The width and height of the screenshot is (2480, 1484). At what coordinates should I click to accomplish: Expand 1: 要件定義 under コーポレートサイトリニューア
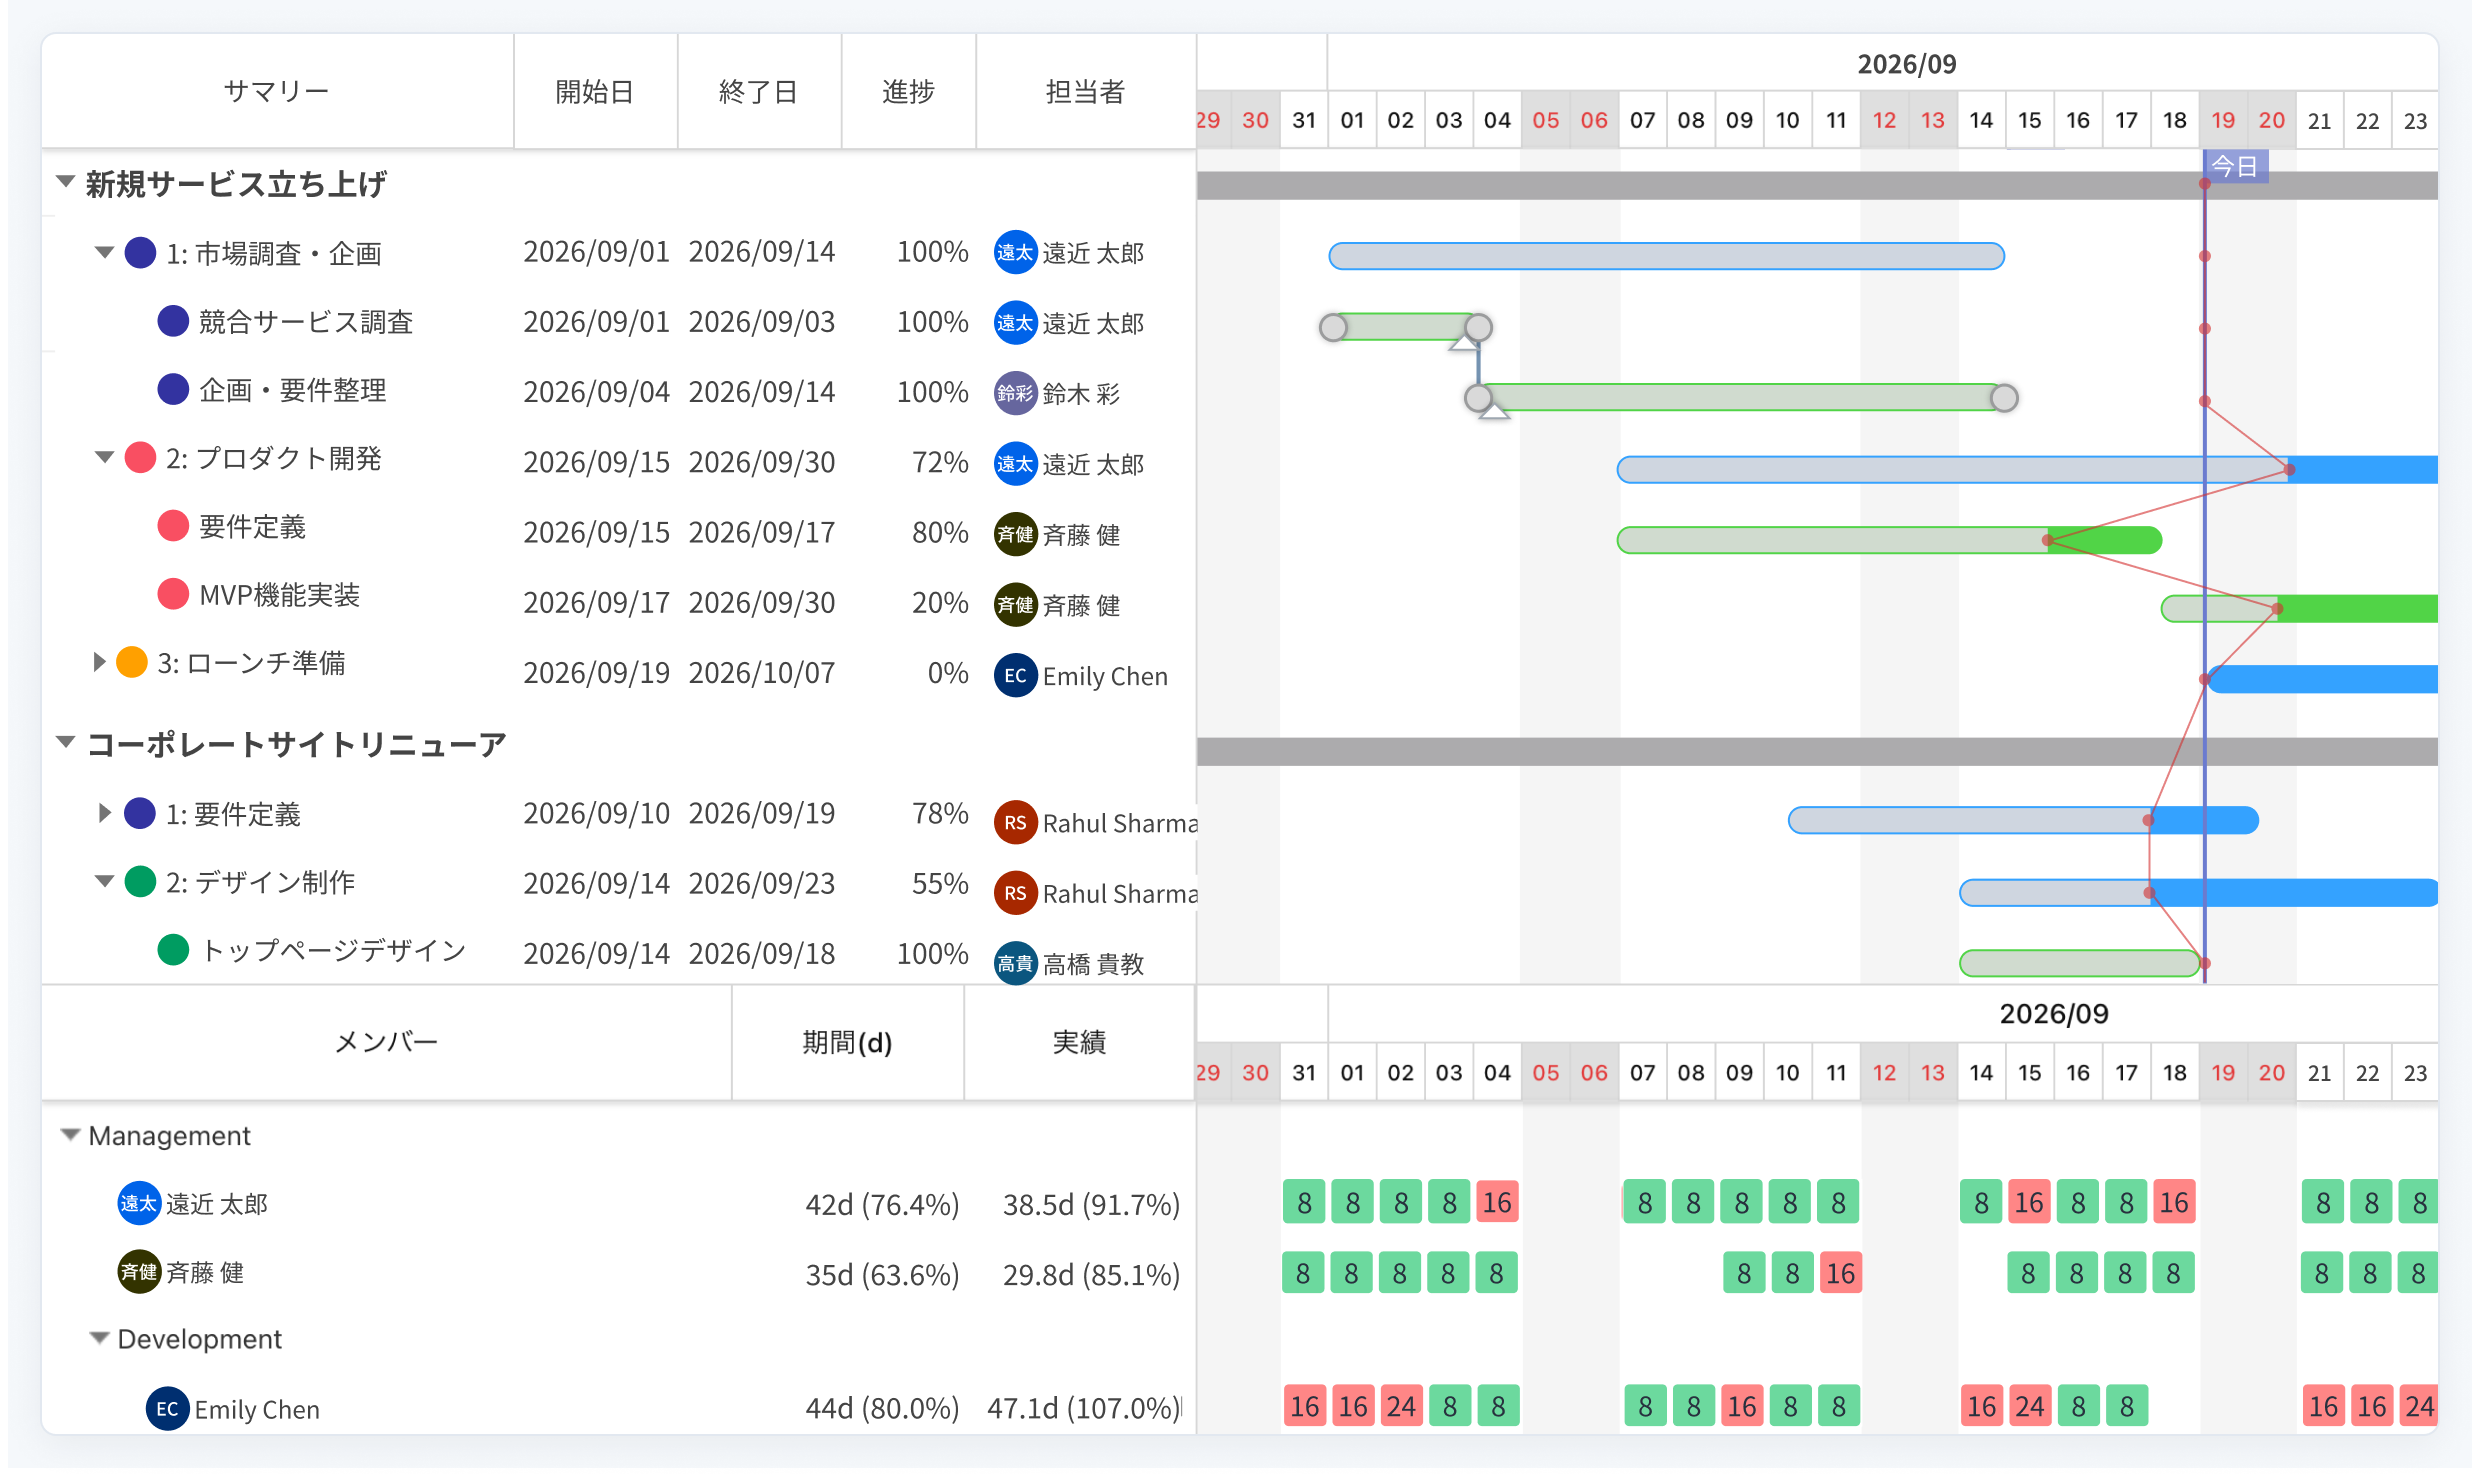click(x=104, y=813)
